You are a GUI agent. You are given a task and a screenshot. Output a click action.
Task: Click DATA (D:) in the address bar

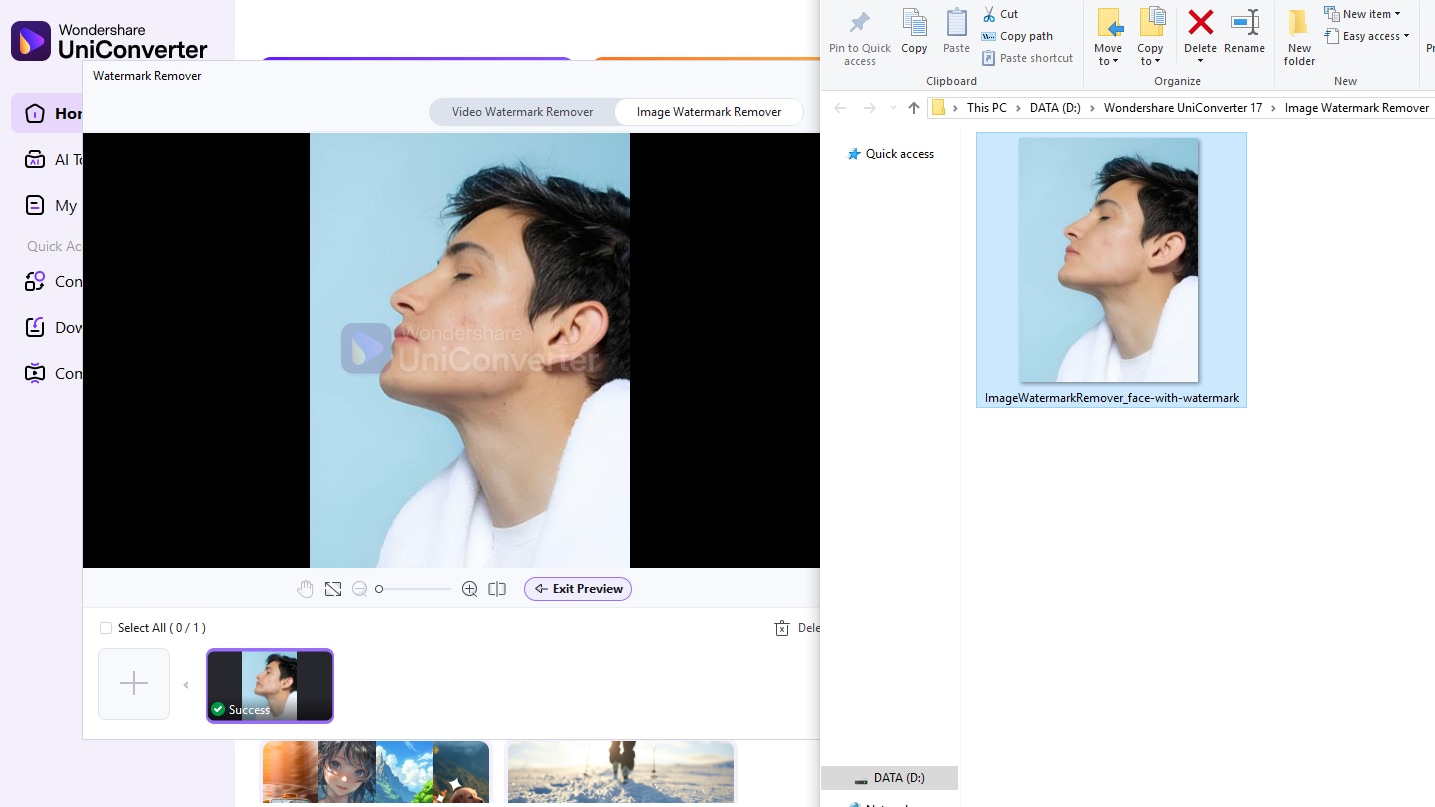click(1055, 108)
